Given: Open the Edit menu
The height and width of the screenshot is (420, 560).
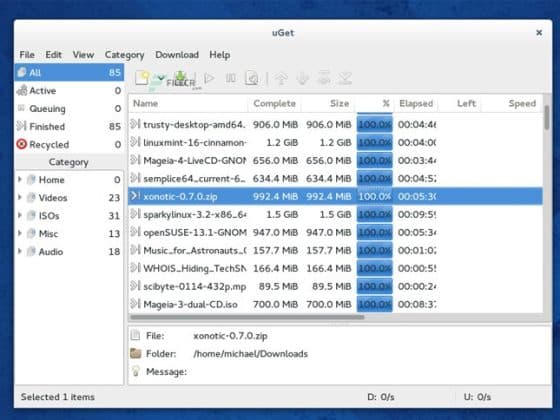Looking at the screenshot, I should click(x=54, y=55).
